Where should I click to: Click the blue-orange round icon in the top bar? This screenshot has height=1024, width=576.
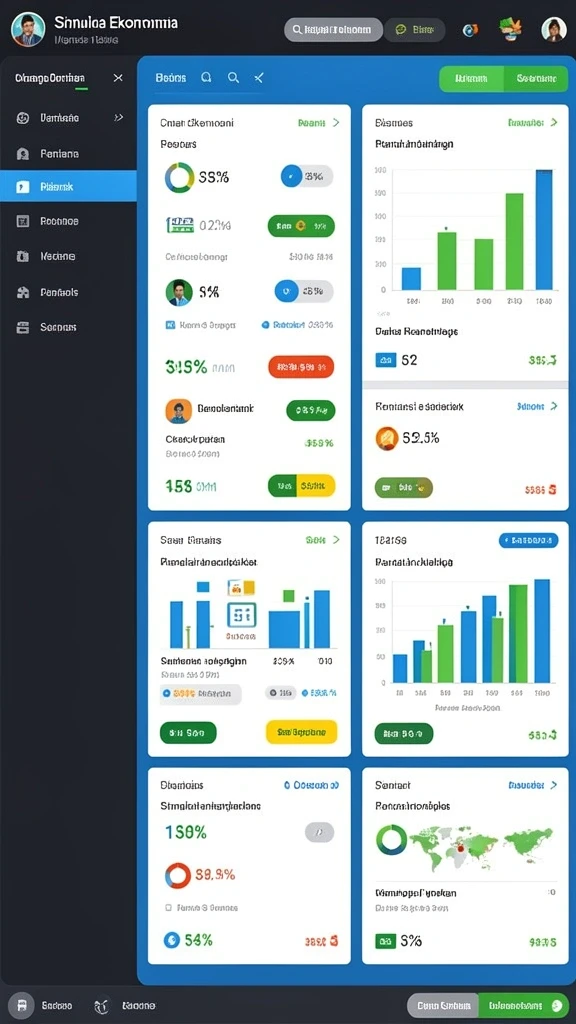click(470, 29)
